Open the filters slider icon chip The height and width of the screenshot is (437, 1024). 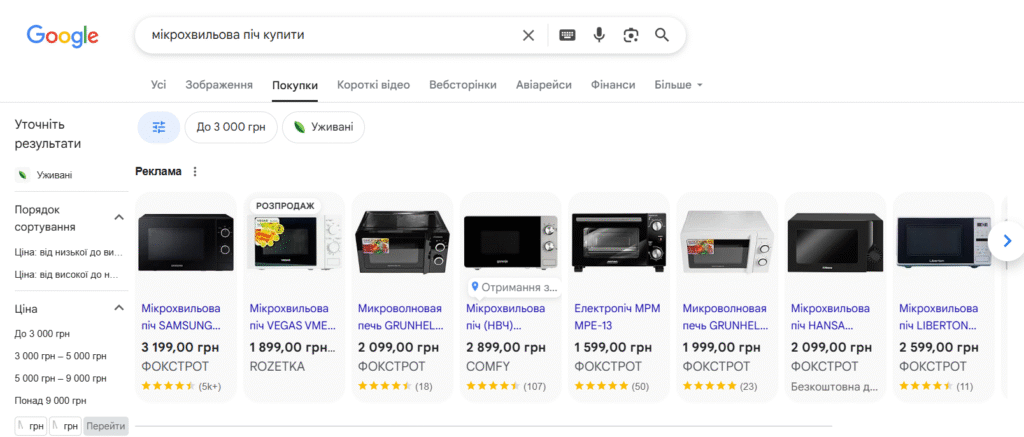click(158, 127)
